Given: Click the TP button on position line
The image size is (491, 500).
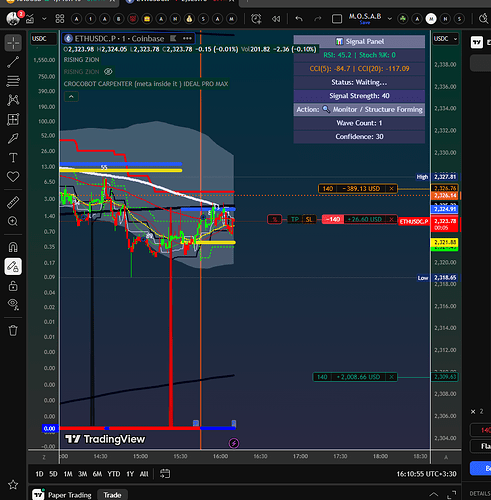Looking at the screenshot, I should [295, 219].
